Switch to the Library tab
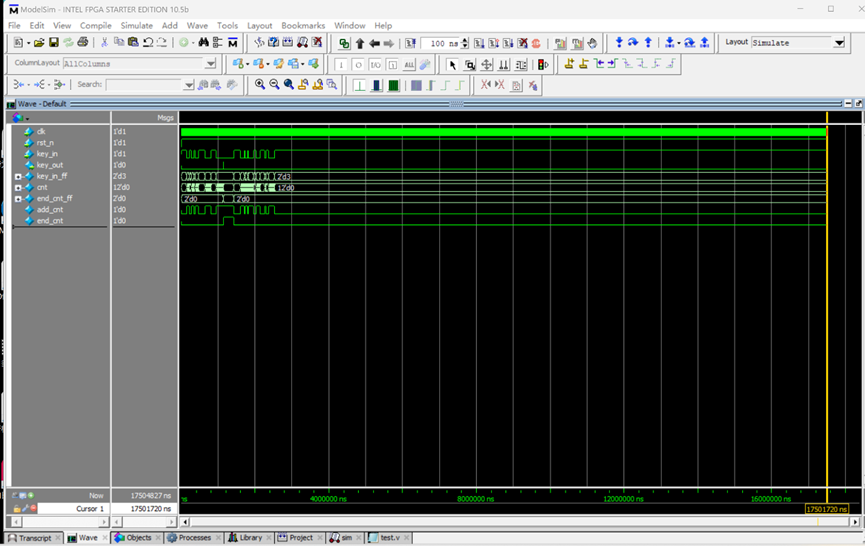 point(250,538)
